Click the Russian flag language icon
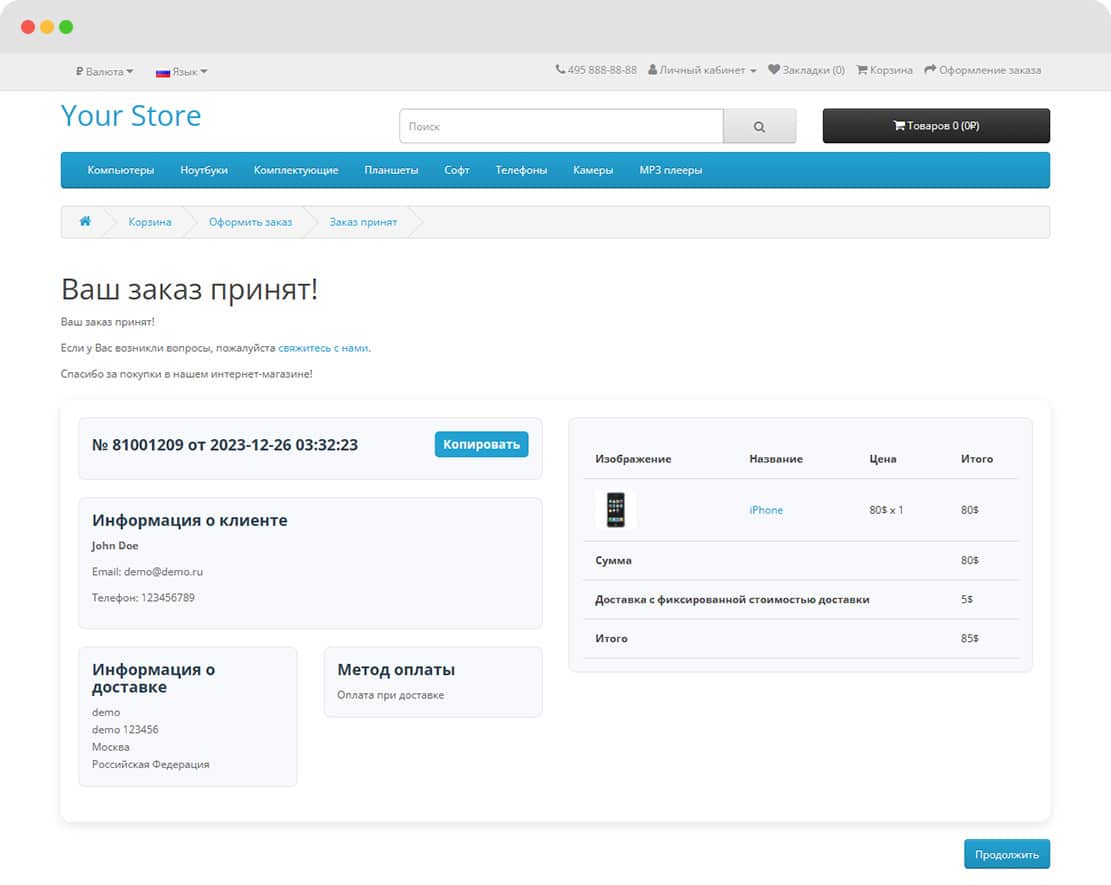 pos(163,72)
